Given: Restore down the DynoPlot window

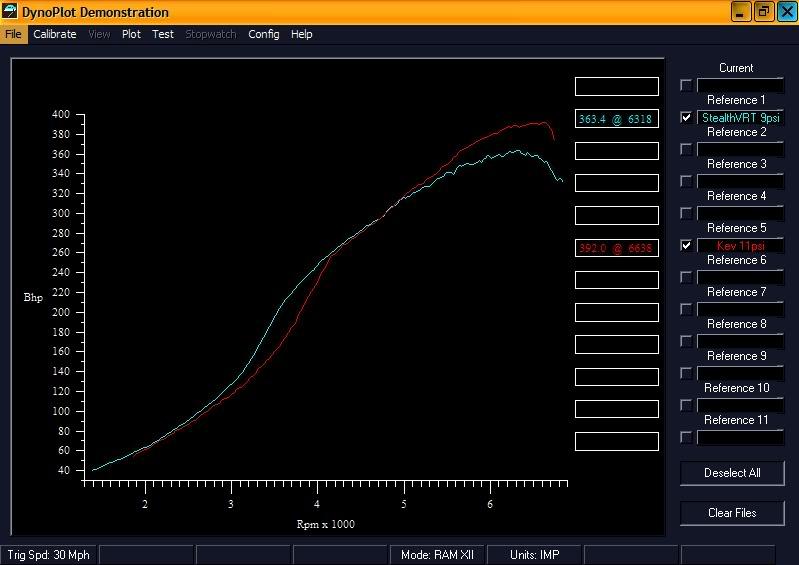Looking at the screenshot, I should coord(763,12).
